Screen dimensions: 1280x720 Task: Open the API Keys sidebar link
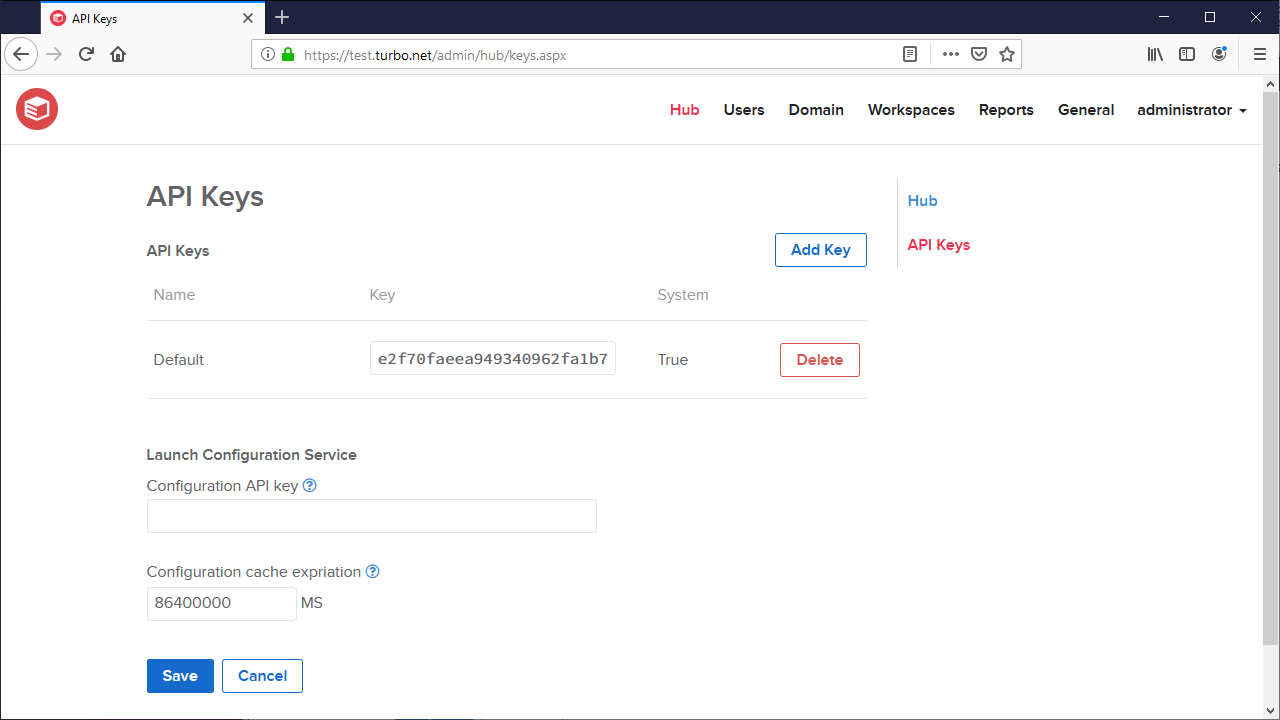click(938, 244)
